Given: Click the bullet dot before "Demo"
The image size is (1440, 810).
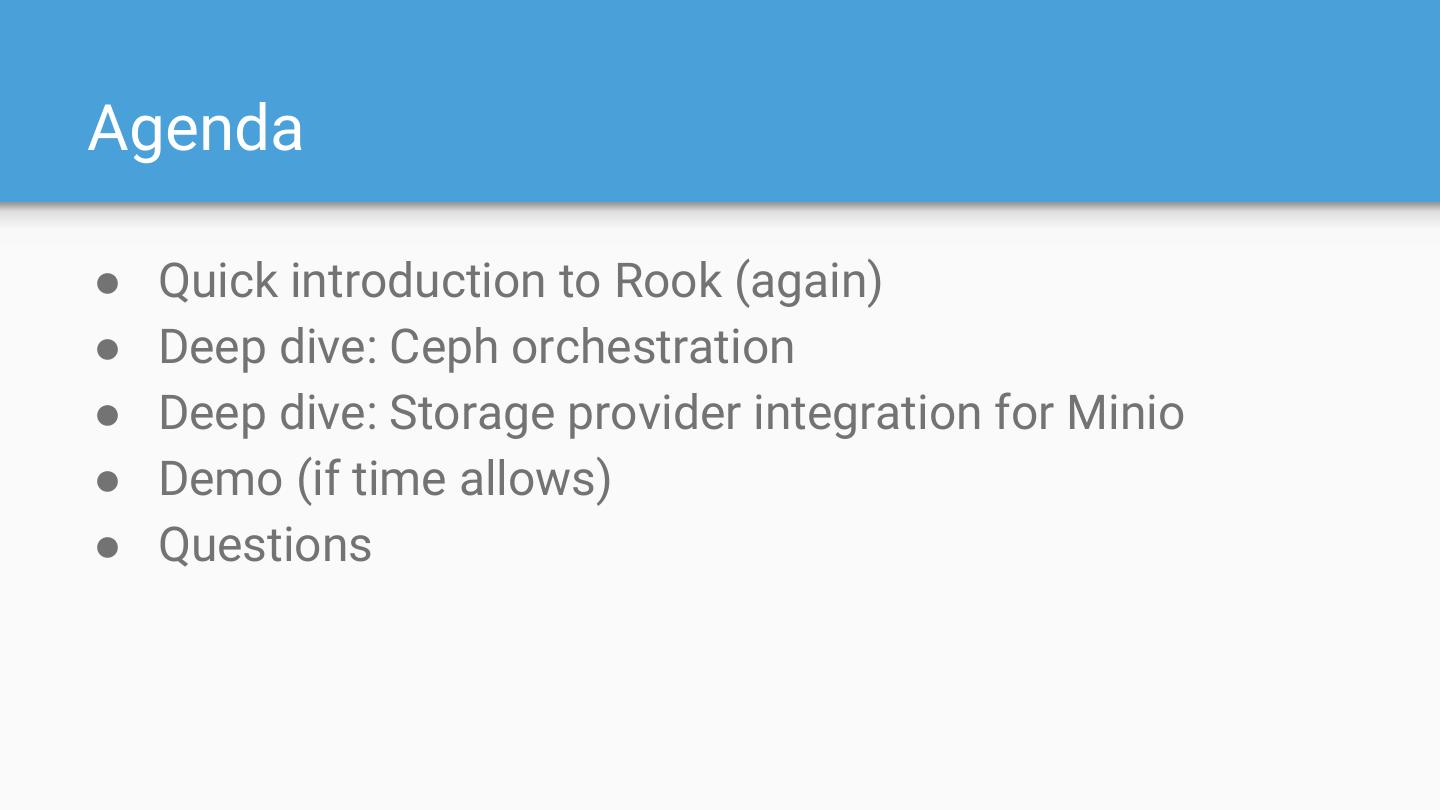Looking at the screenshot, I should coord(108,481).
